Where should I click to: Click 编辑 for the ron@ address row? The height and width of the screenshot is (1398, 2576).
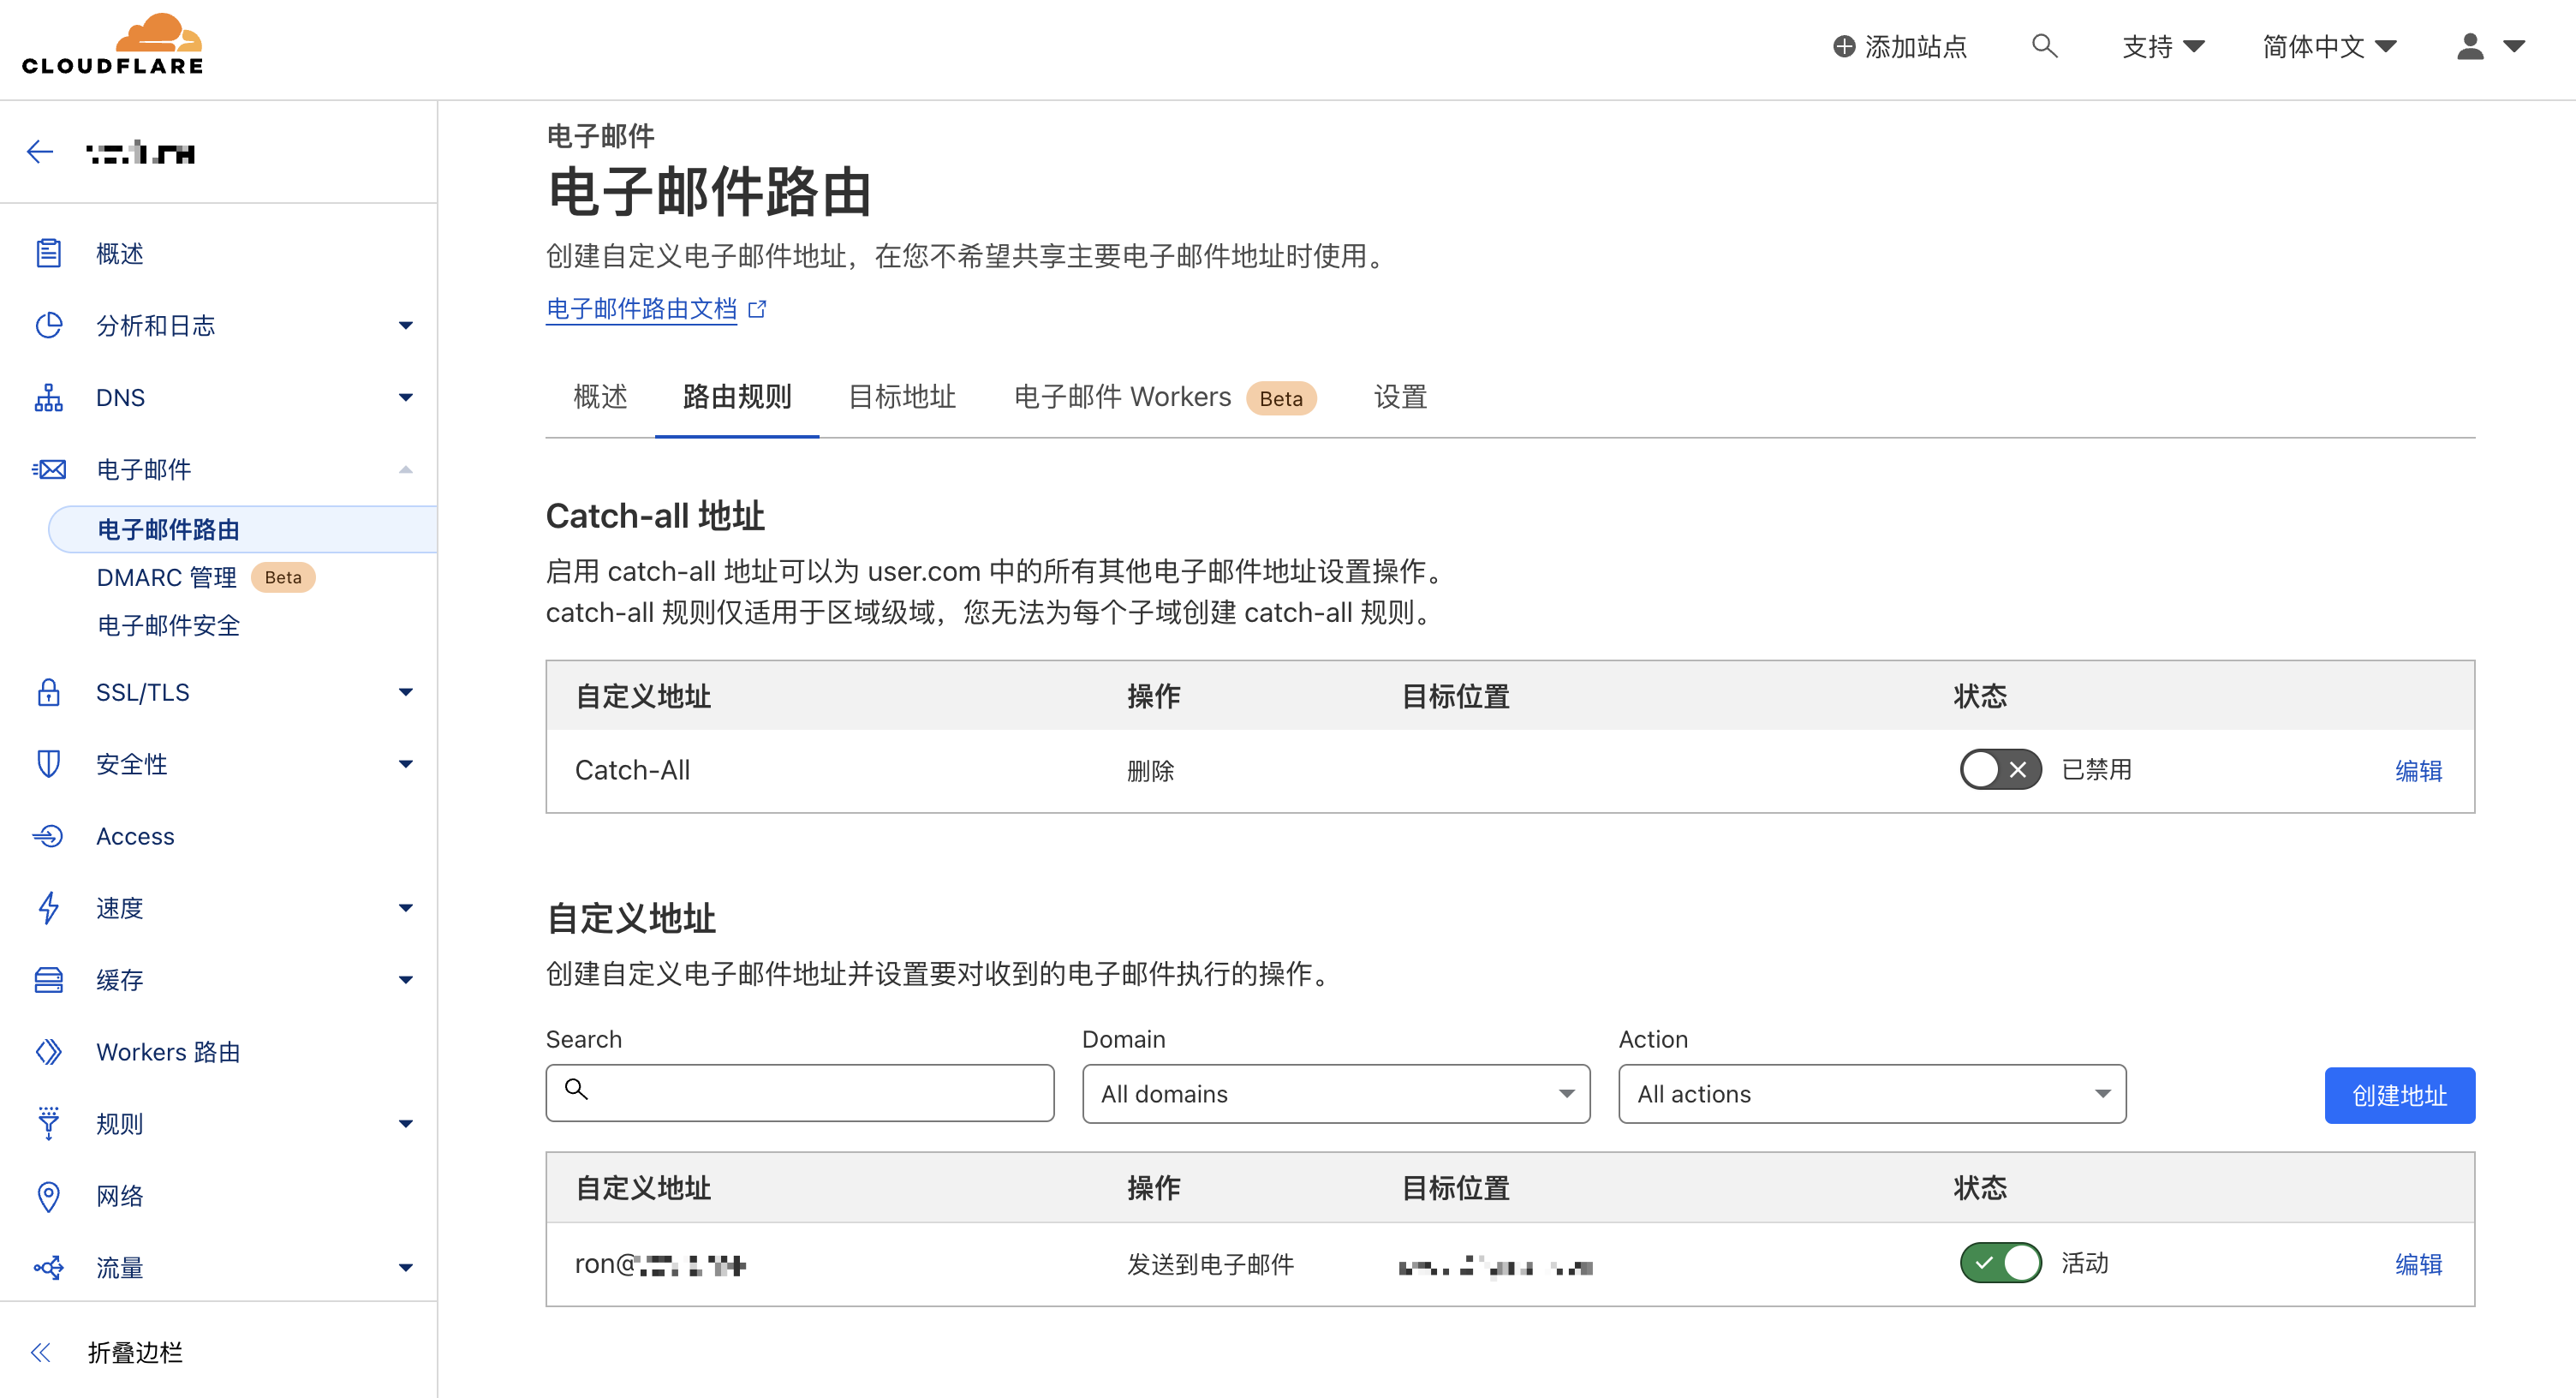[2418, 1264]
